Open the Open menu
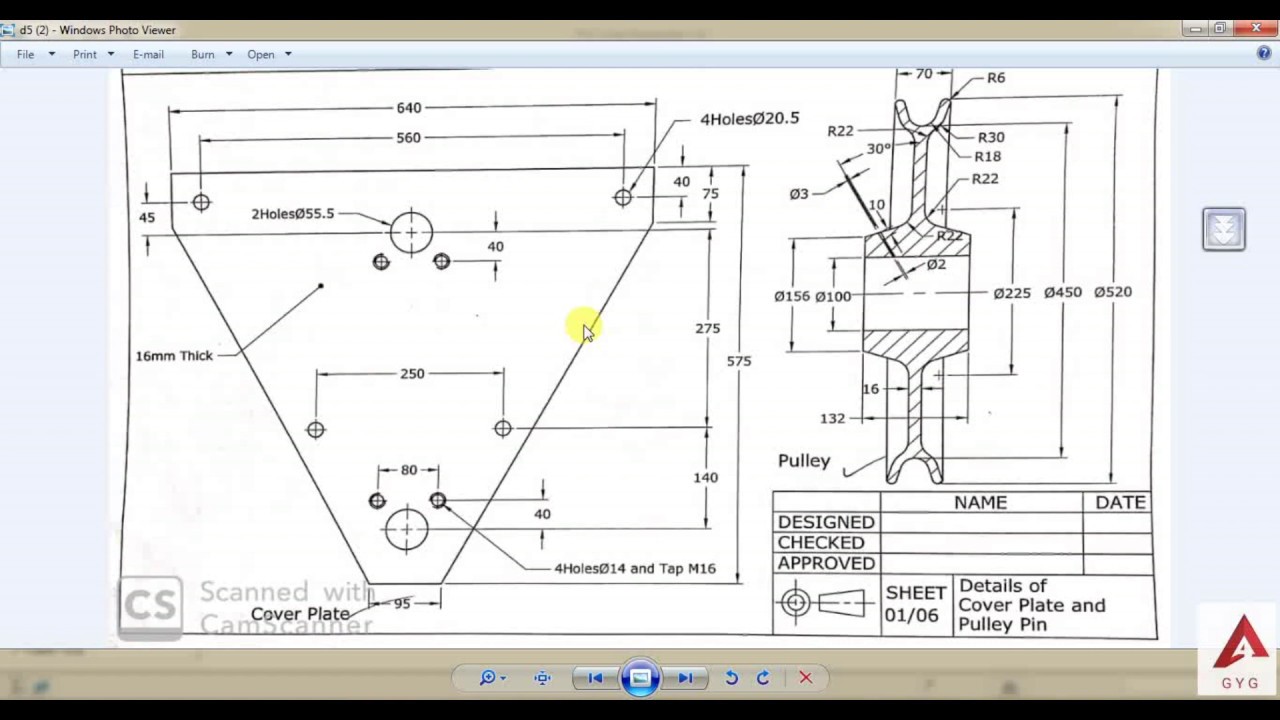Screen dimensions: 1280x720 click(x=261, y=54)
